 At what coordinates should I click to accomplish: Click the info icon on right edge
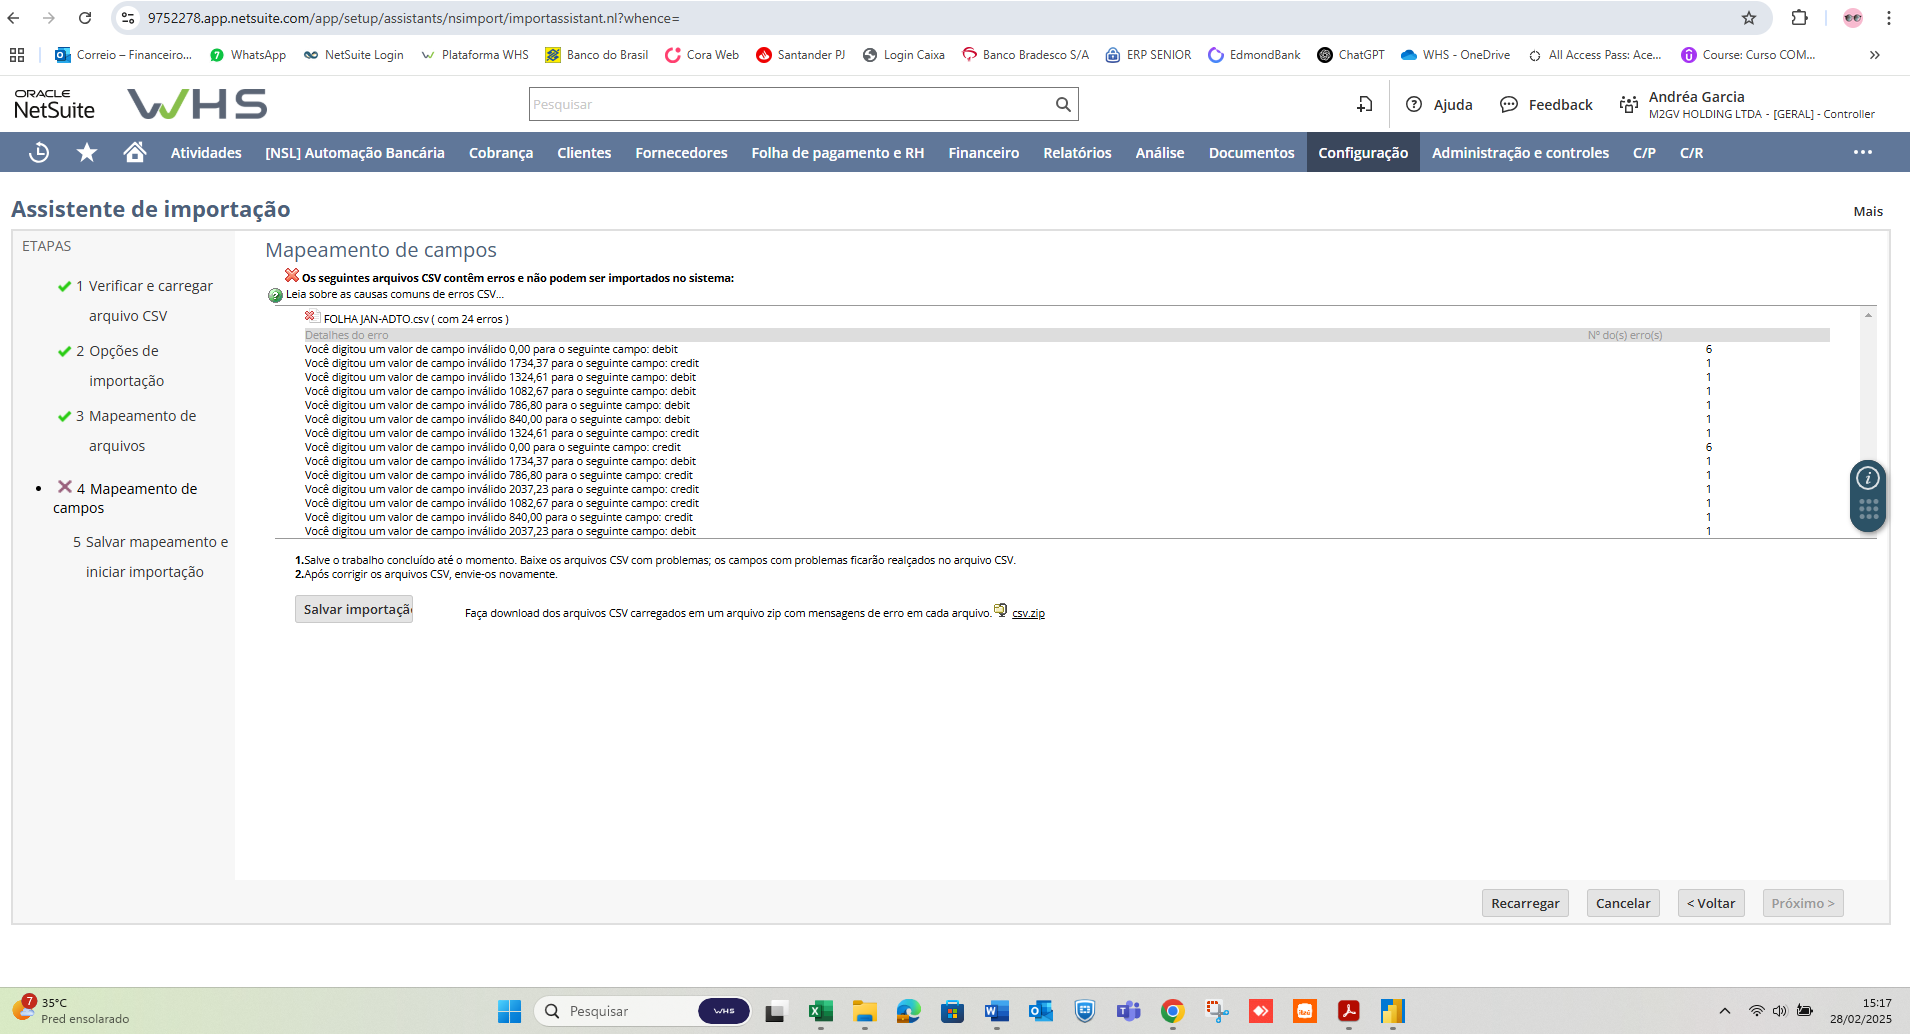pos(1867,479)
